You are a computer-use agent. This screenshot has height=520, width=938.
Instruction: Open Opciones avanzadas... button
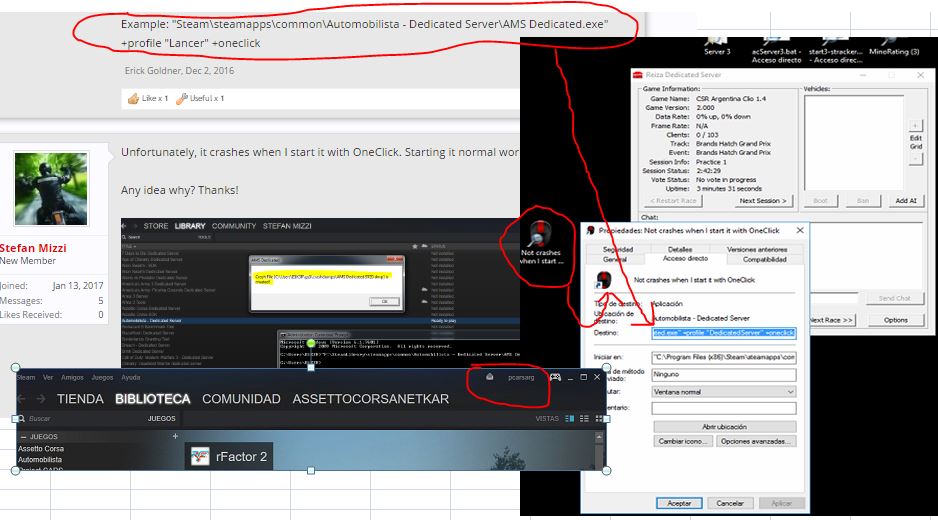[756, 441]
